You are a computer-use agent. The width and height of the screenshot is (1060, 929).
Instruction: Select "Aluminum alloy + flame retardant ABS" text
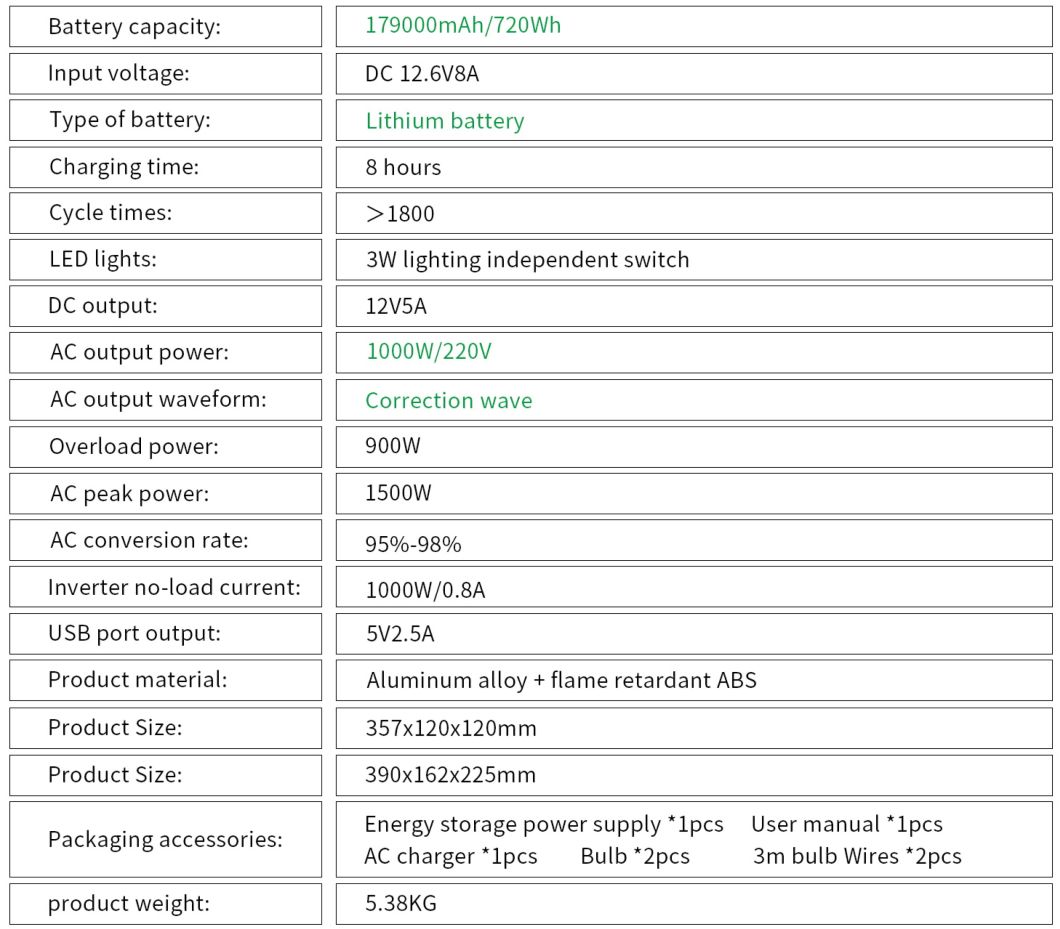click(x=561, y=681)
